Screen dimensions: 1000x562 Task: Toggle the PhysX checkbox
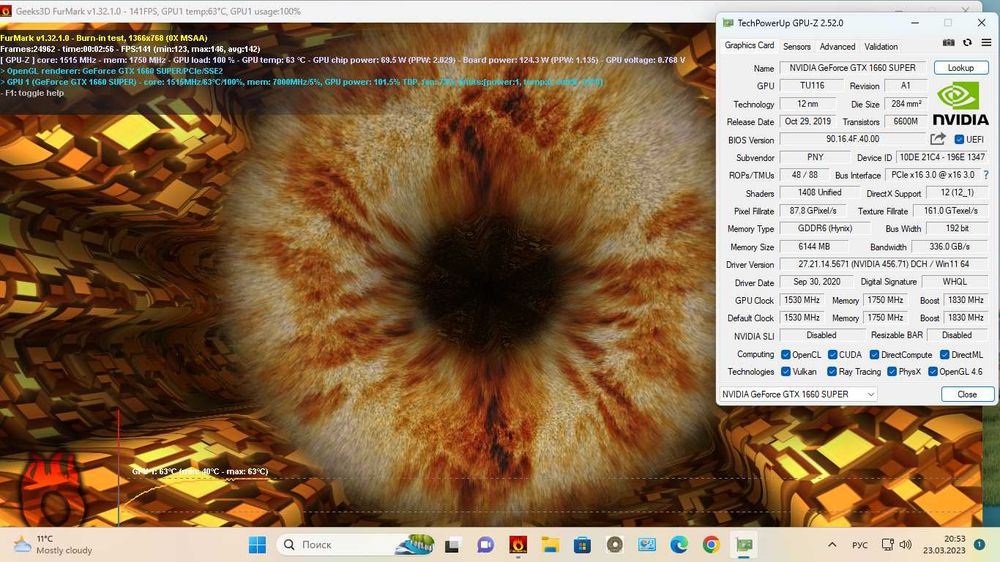coord(892,371)
